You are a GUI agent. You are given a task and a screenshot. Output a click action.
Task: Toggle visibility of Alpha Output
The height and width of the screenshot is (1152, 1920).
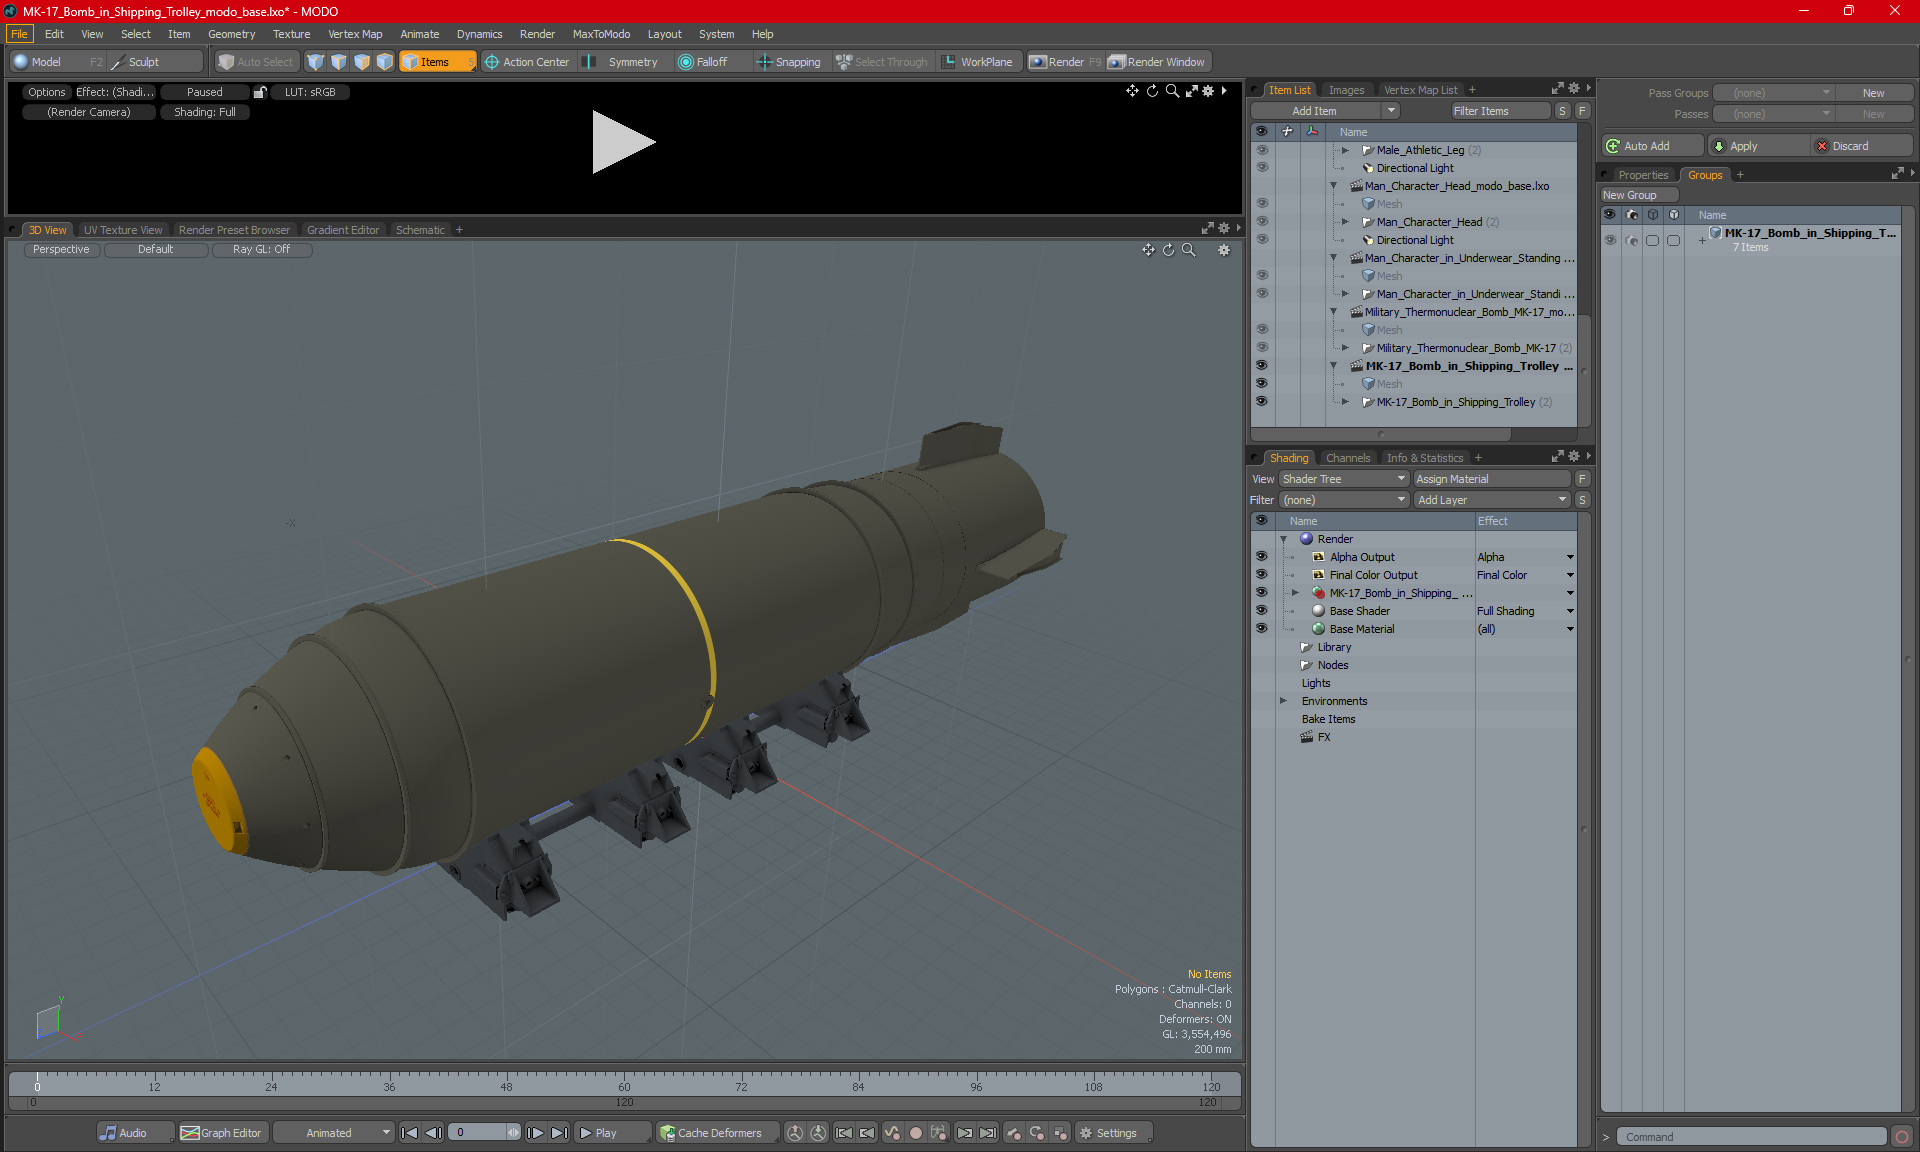click(1261, 557)
